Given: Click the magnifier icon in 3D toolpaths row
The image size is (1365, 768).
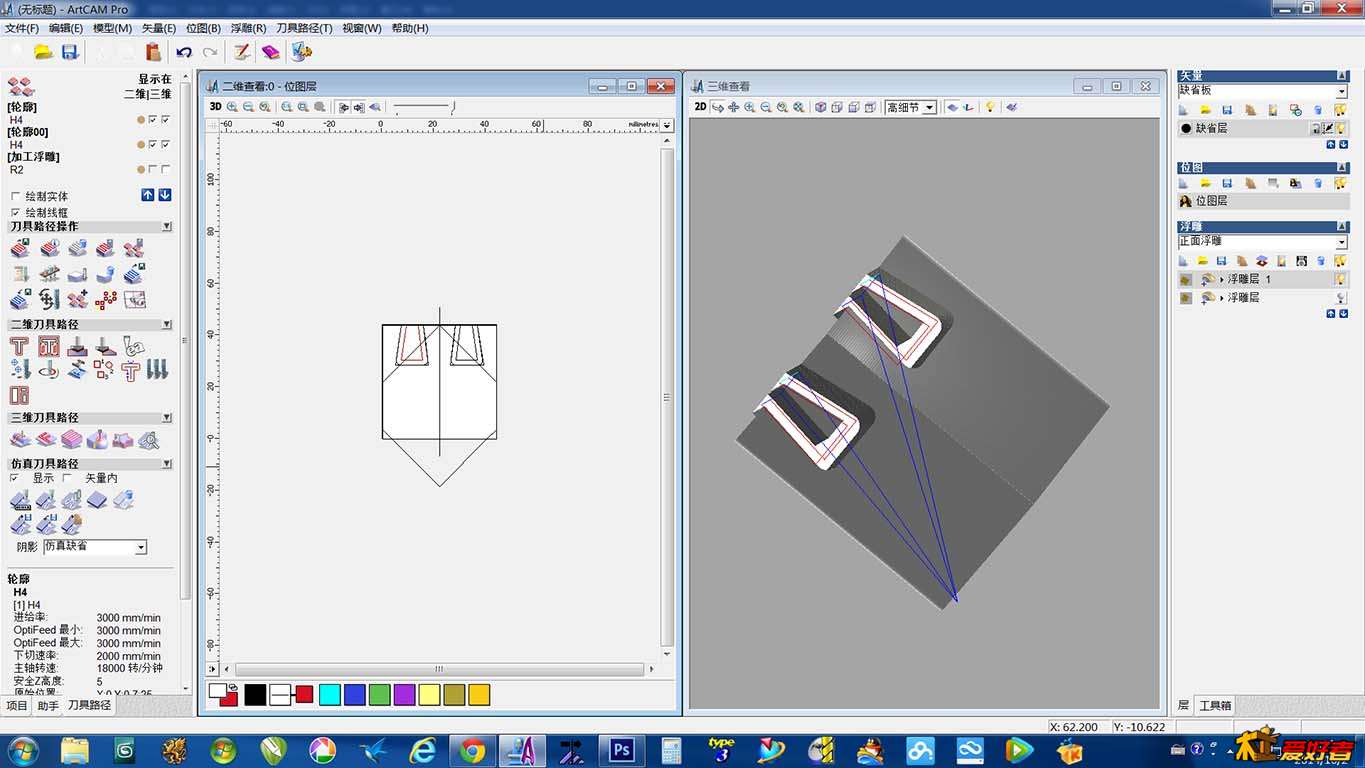Looking at the screenshot, I should pos(148,439).
